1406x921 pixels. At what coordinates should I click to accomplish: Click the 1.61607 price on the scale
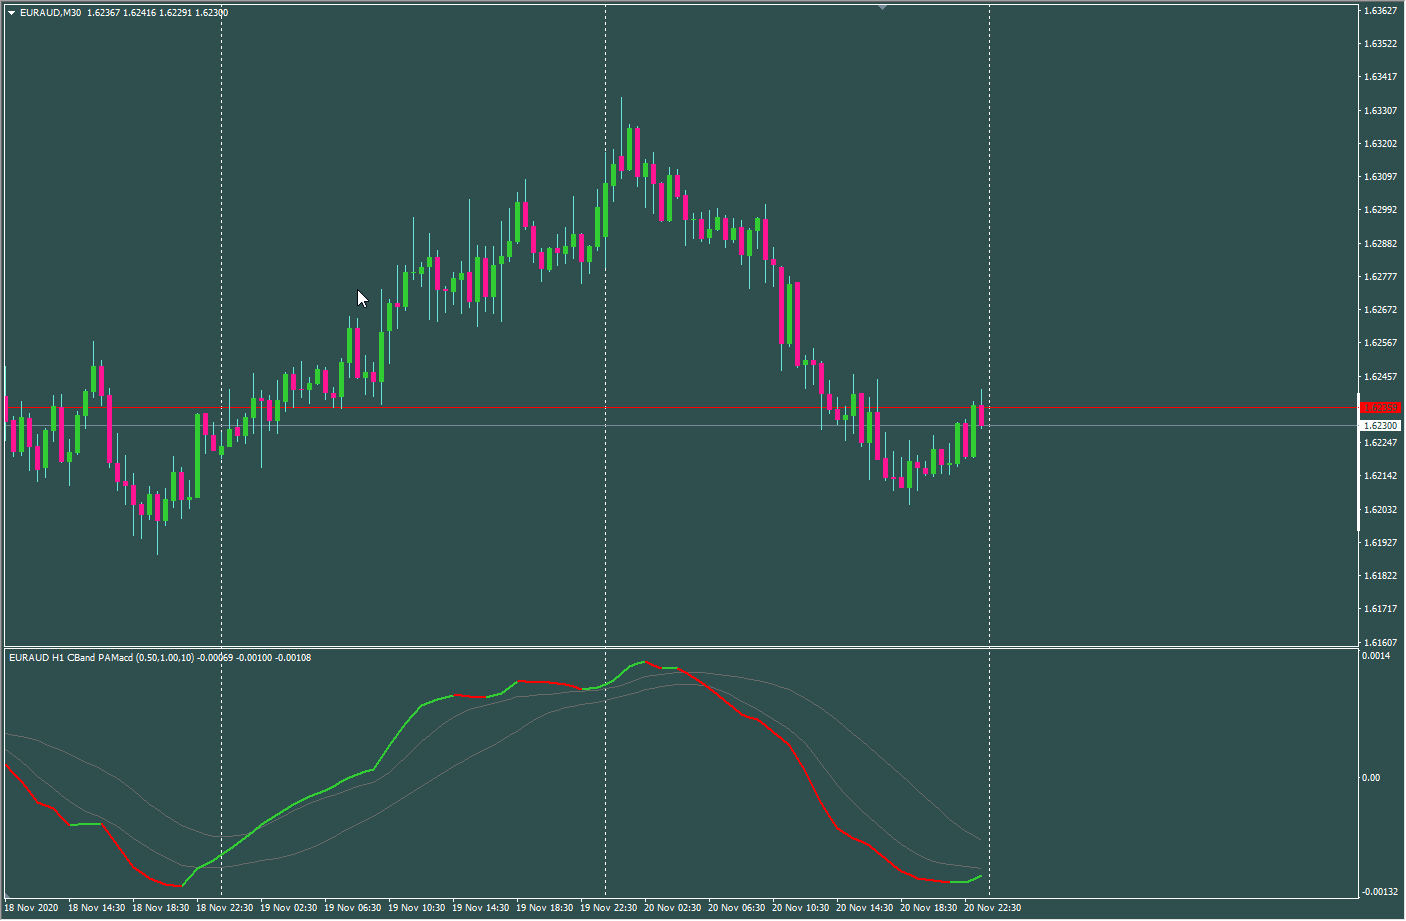[1381, 643]
